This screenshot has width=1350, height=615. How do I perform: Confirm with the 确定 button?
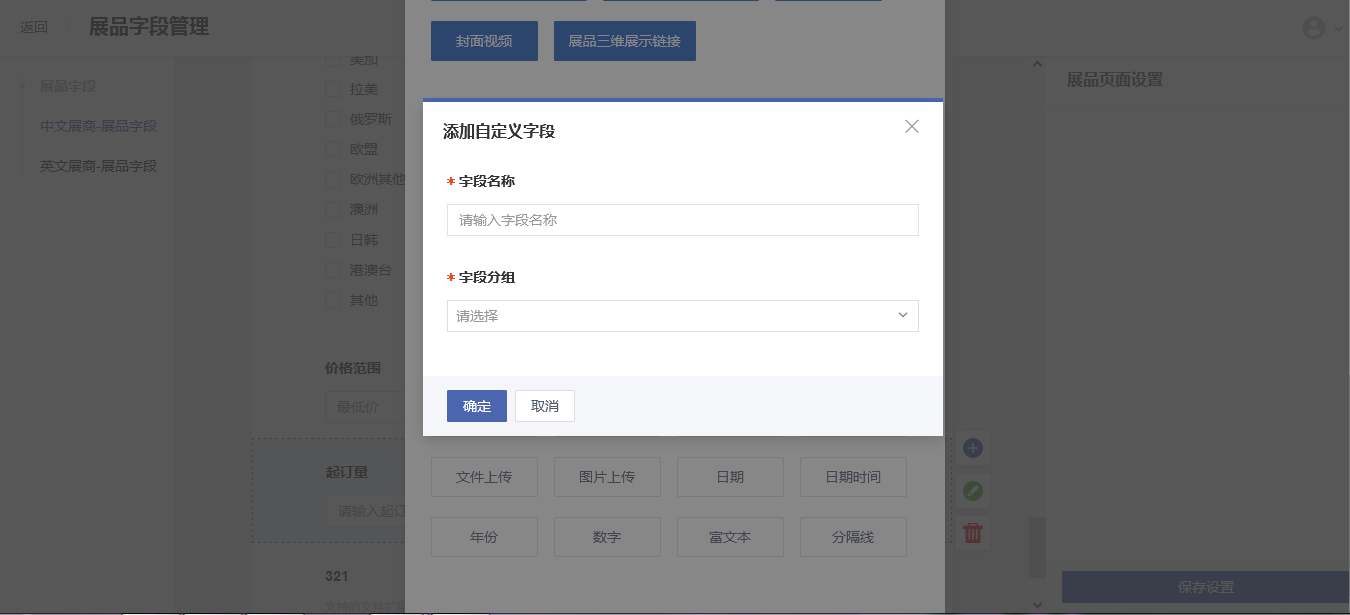(x=477, y=406)
